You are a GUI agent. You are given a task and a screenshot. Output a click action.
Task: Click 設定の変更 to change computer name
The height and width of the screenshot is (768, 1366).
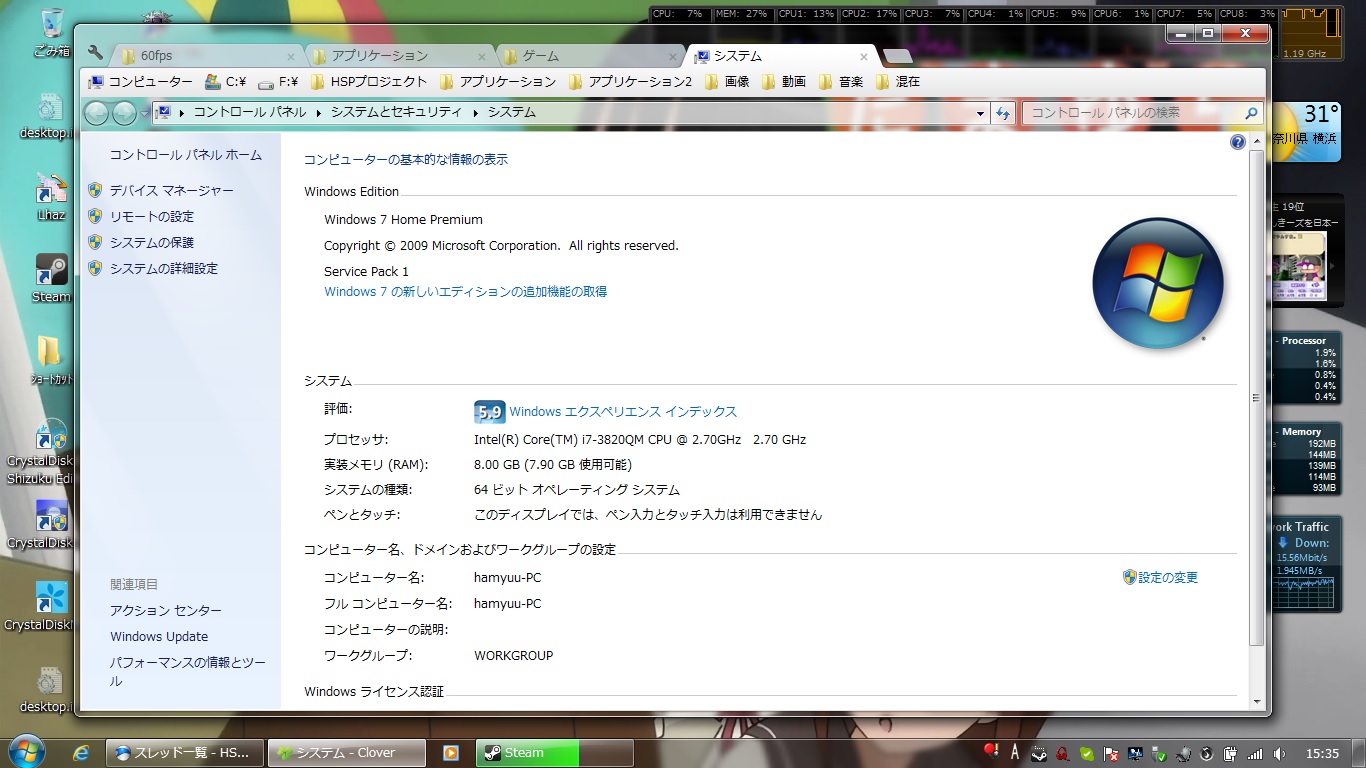[x=1168, y=577]
